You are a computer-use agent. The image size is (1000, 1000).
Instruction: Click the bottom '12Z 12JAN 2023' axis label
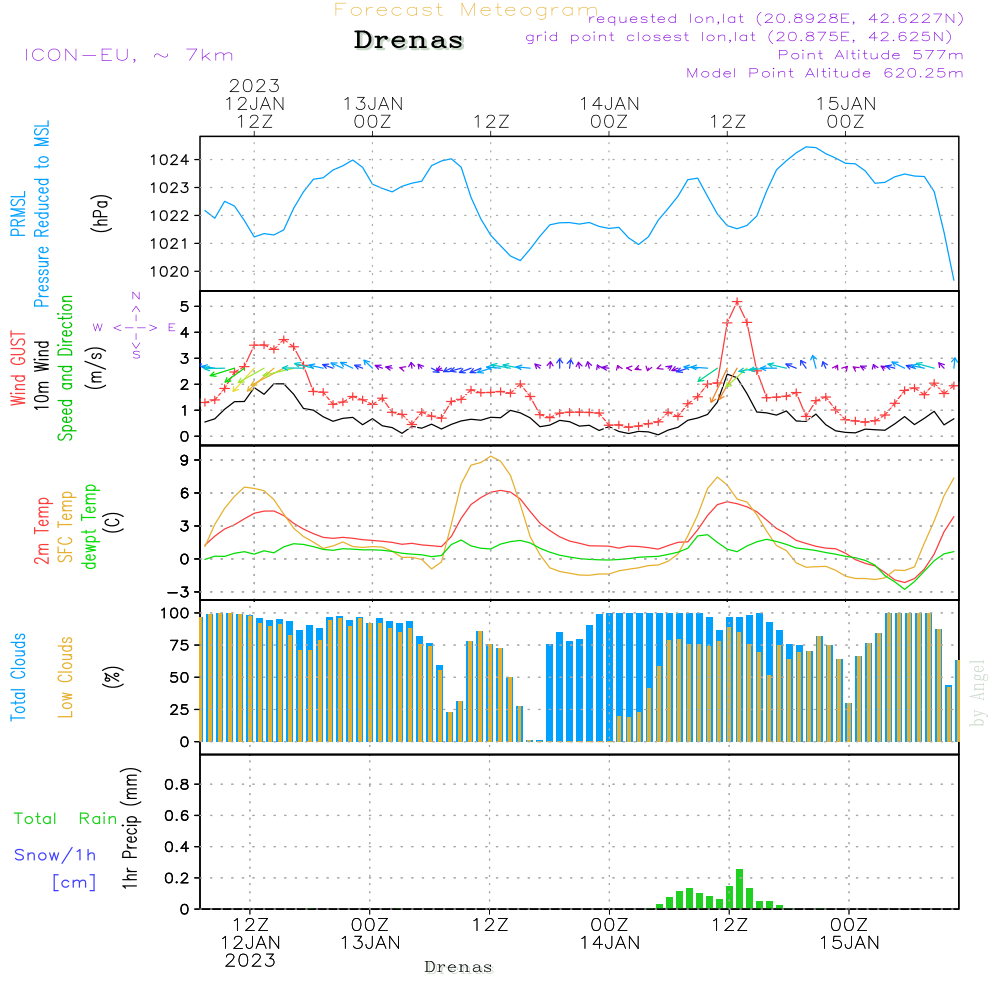point(250,943)
